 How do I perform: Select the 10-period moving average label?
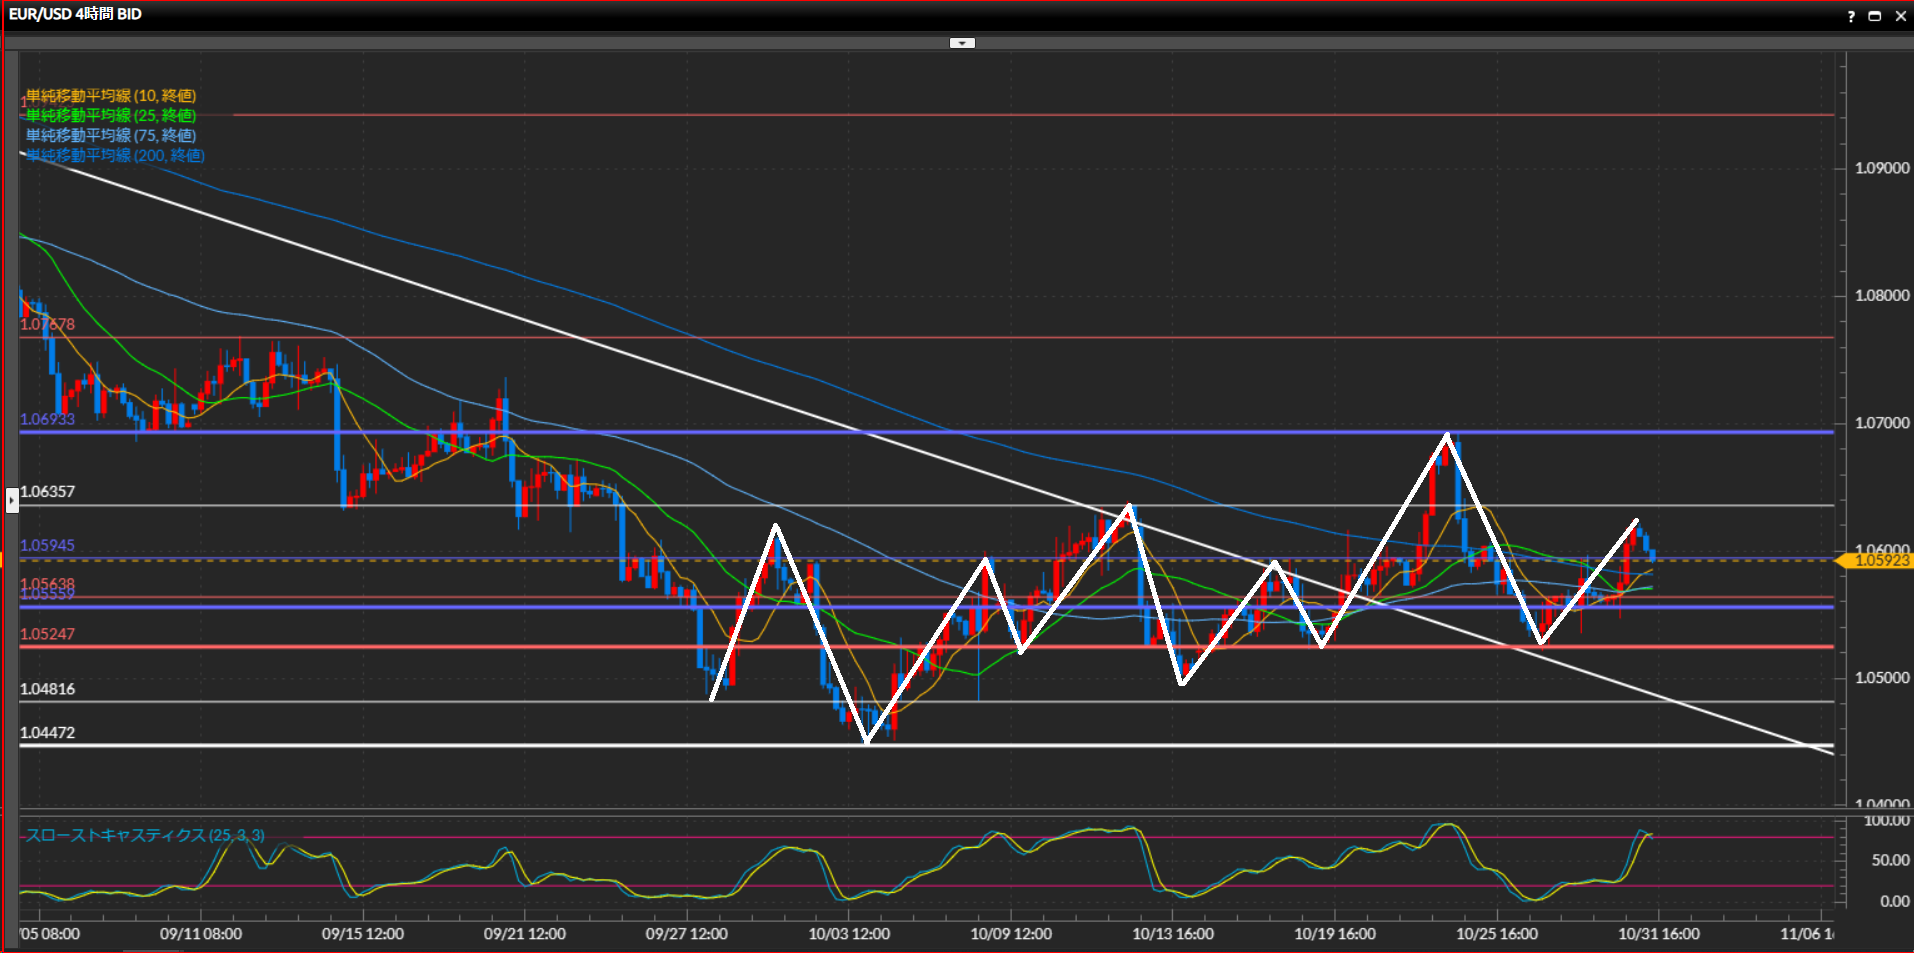click(x=110, y=96)
